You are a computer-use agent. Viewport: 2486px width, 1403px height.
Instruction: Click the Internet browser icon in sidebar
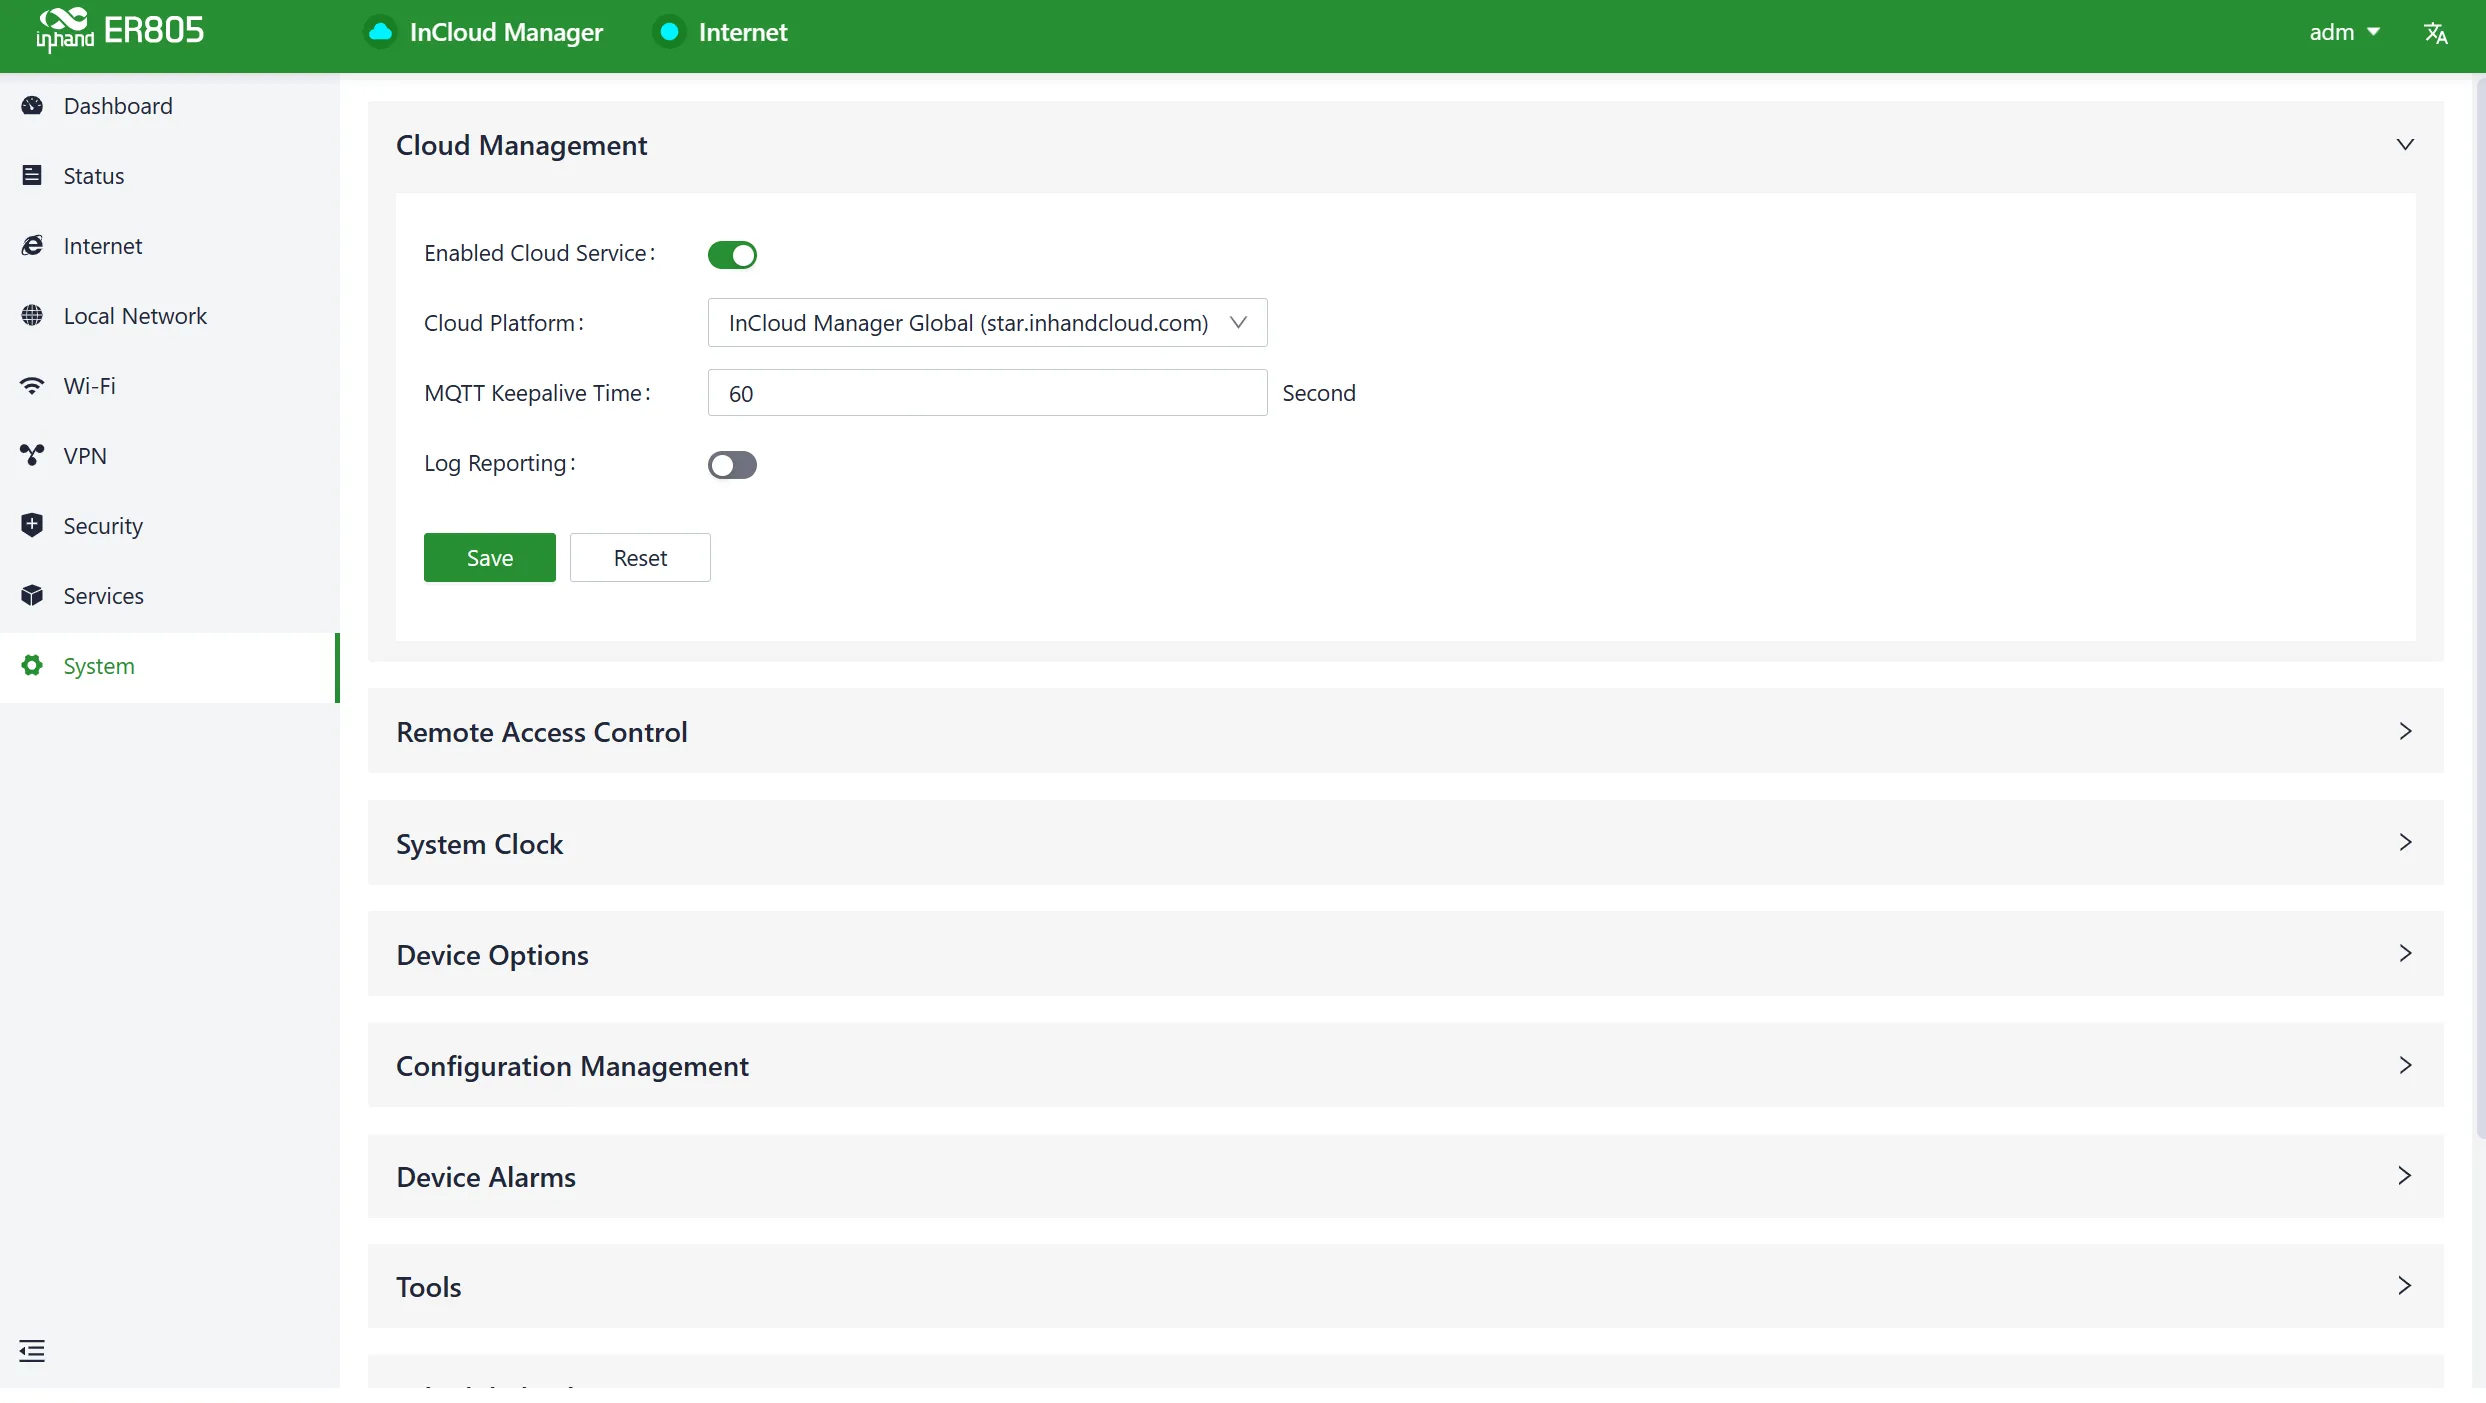click(32, 246)
